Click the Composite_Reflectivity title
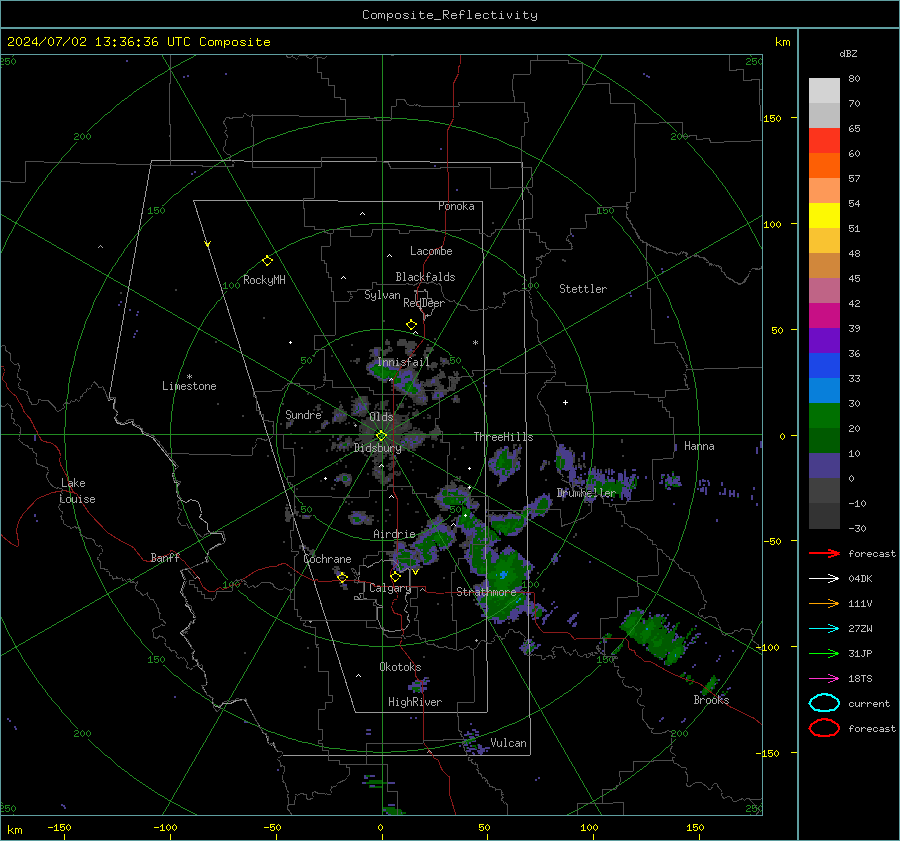900x841 pixels. [450, 15]
